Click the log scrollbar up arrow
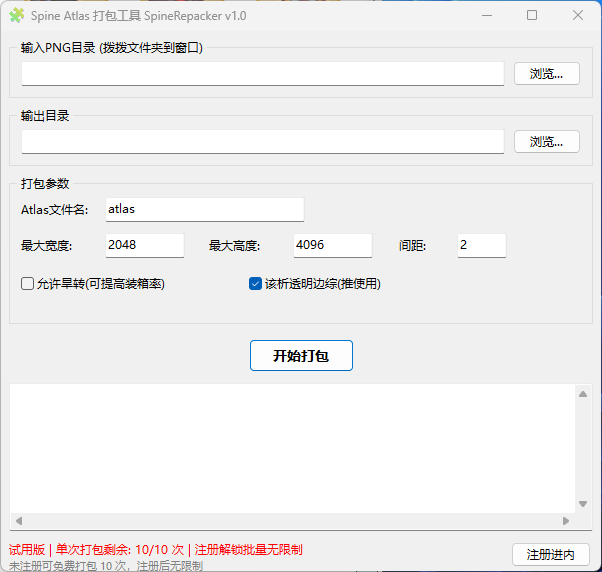The image size is (602, 572). [583, 394]
